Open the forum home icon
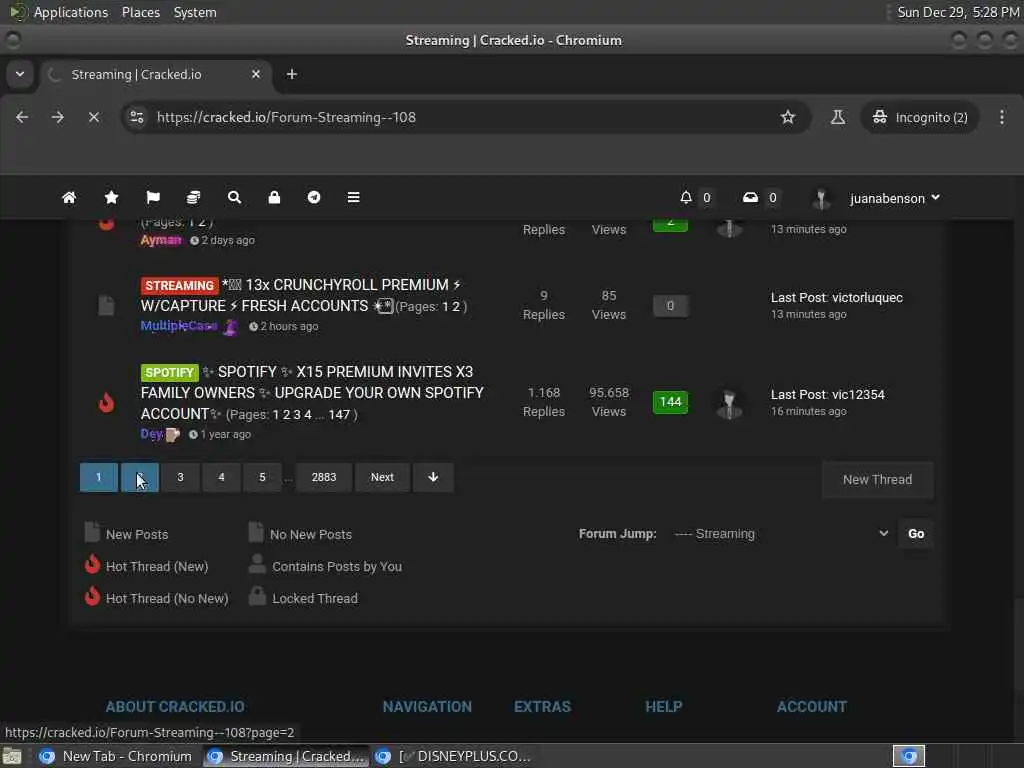The image size is (1024, 768). pos(69,197)
